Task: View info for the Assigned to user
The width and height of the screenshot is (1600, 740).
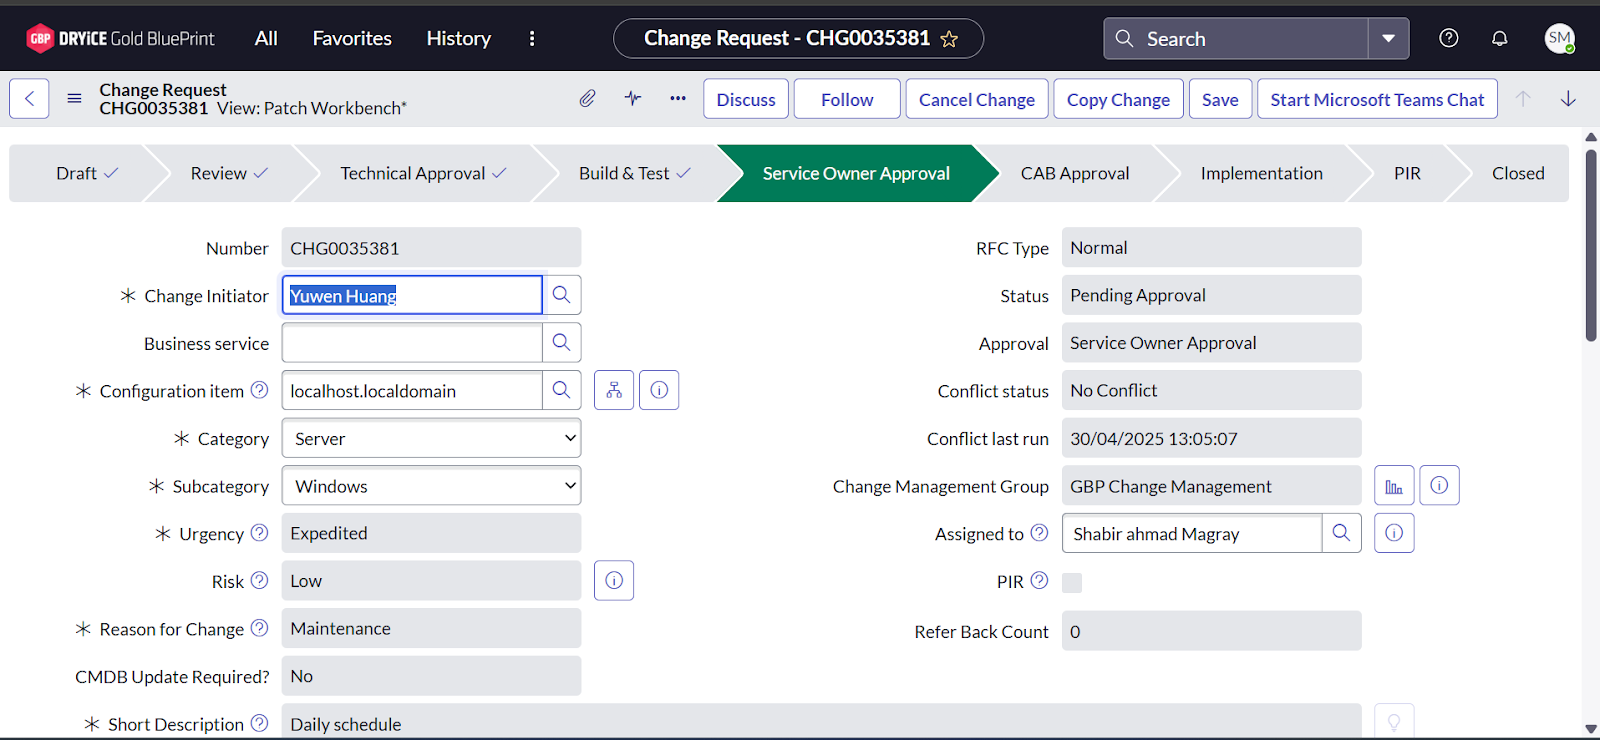Action: (x=1393, y=533)
